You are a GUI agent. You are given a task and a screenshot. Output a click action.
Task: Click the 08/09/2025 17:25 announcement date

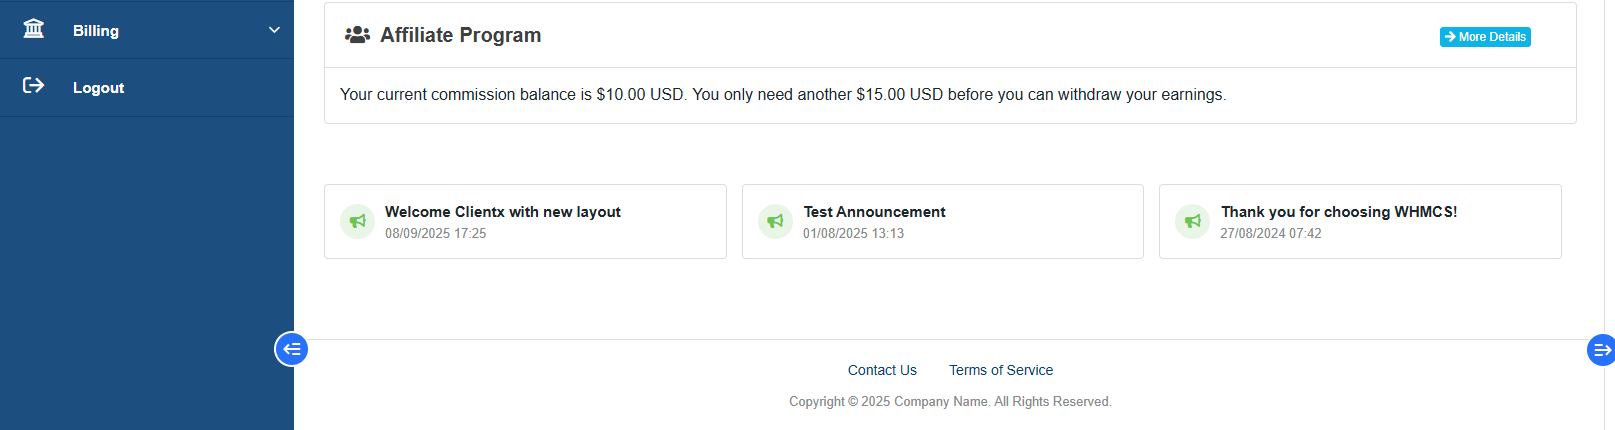point(435,234)
